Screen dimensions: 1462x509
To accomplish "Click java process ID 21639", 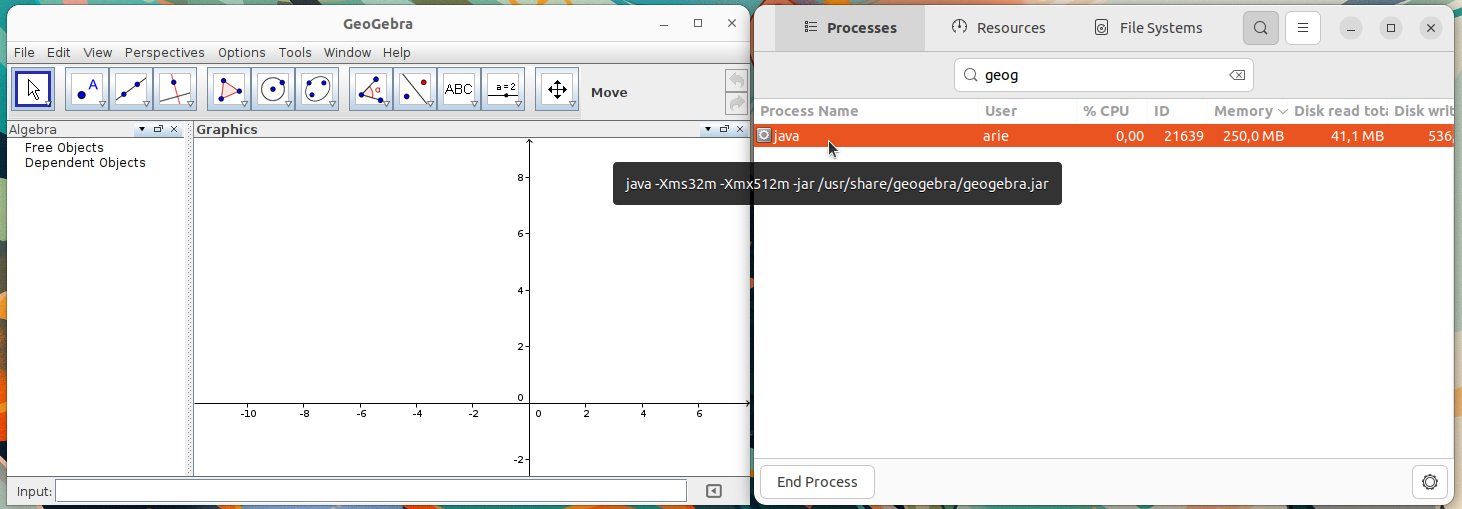I will click(x=1184, y=136).
